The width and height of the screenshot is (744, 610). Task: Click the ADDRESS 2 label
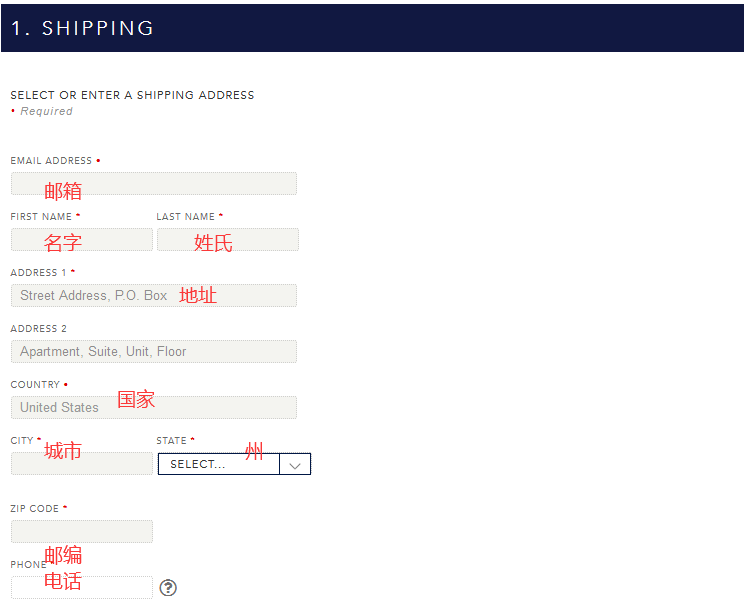[x=39, y=329]
